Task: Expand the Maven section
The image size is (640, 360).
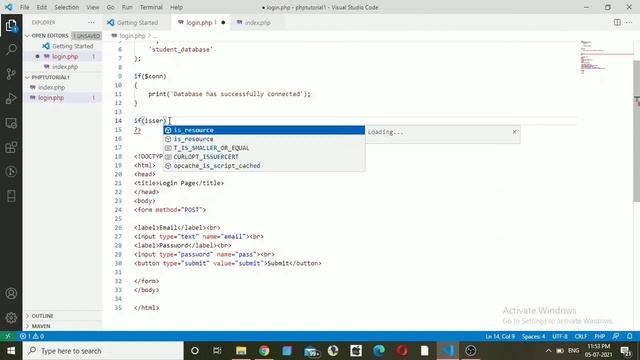Action: (x=62, y=326)
